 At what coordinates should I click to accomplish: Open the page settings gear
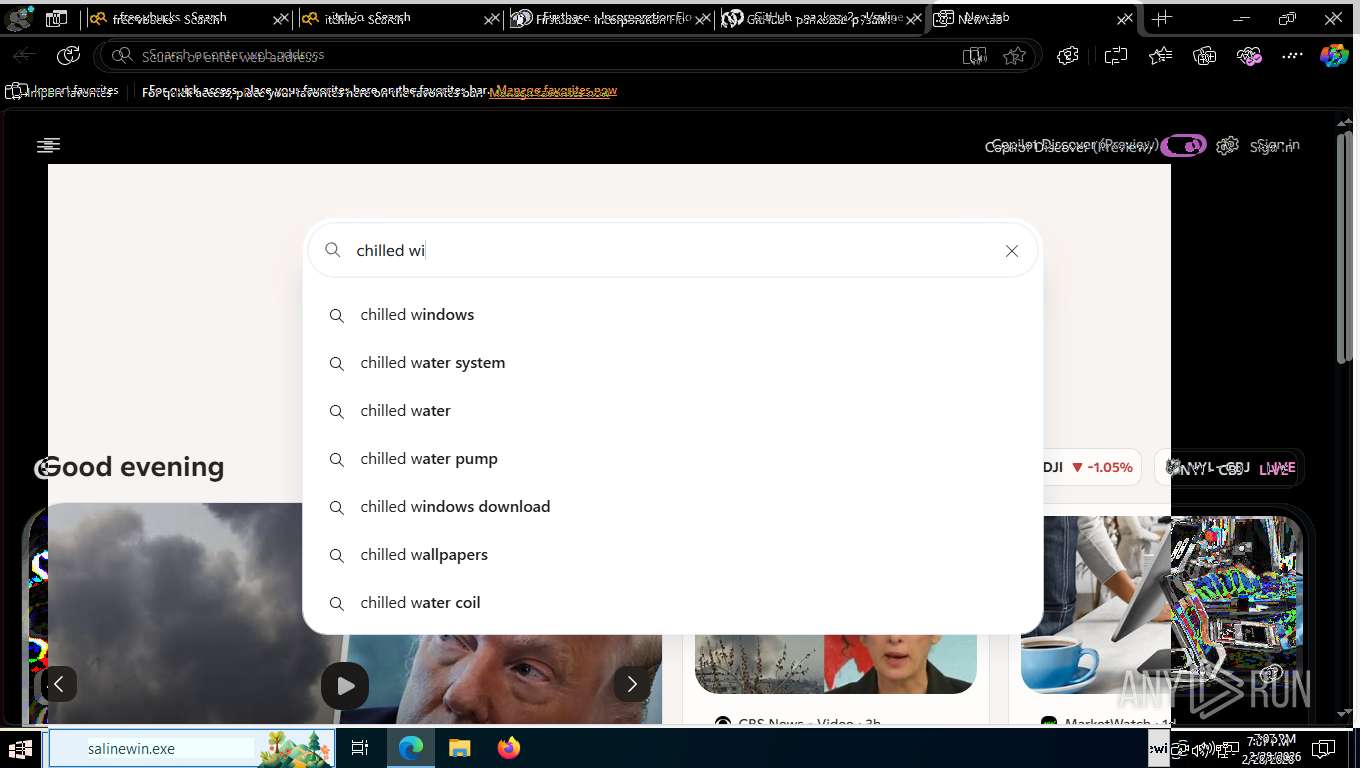[x=1228, y=146]
